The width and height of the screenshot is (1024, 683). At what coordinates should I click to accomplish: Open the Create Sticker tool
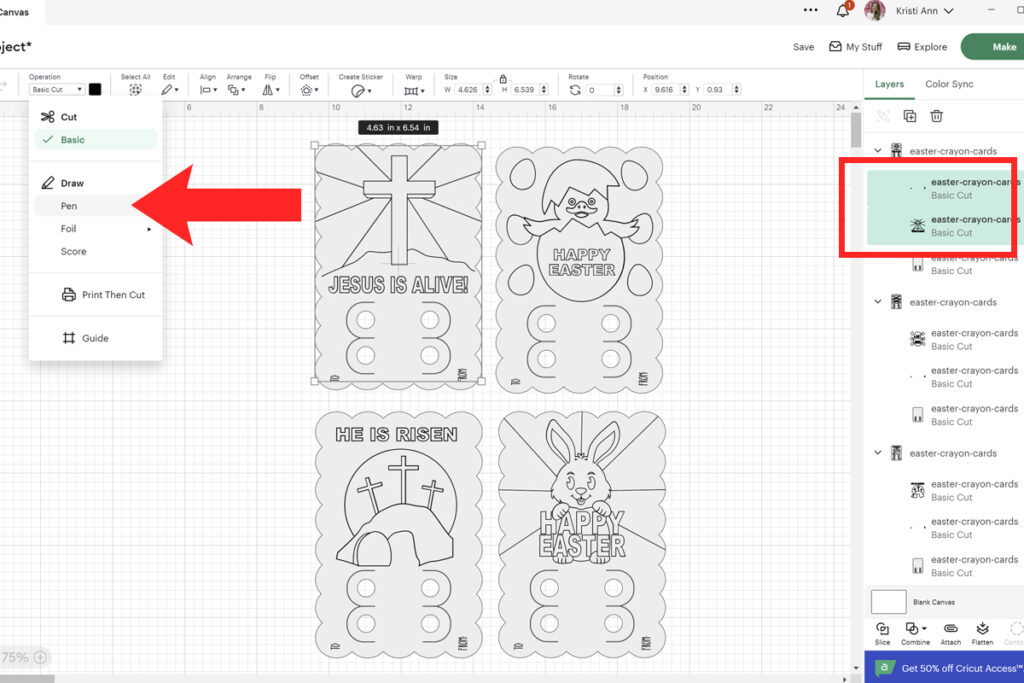[x=359, y=89]
